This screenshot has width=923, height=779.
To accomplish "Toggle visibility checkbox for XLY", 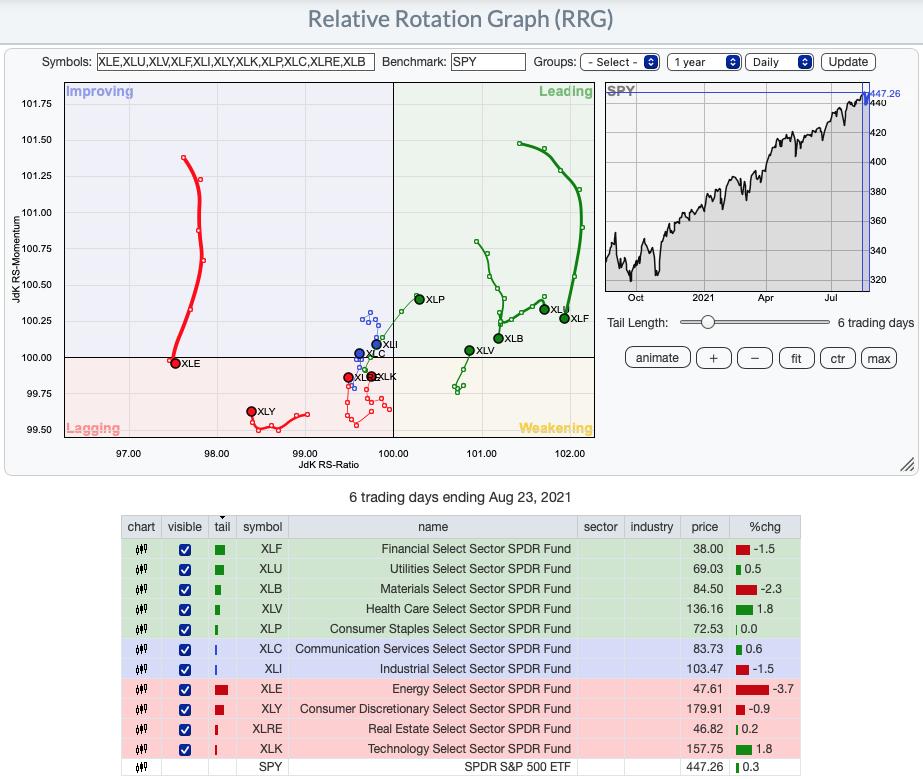I will coord(185,710).
